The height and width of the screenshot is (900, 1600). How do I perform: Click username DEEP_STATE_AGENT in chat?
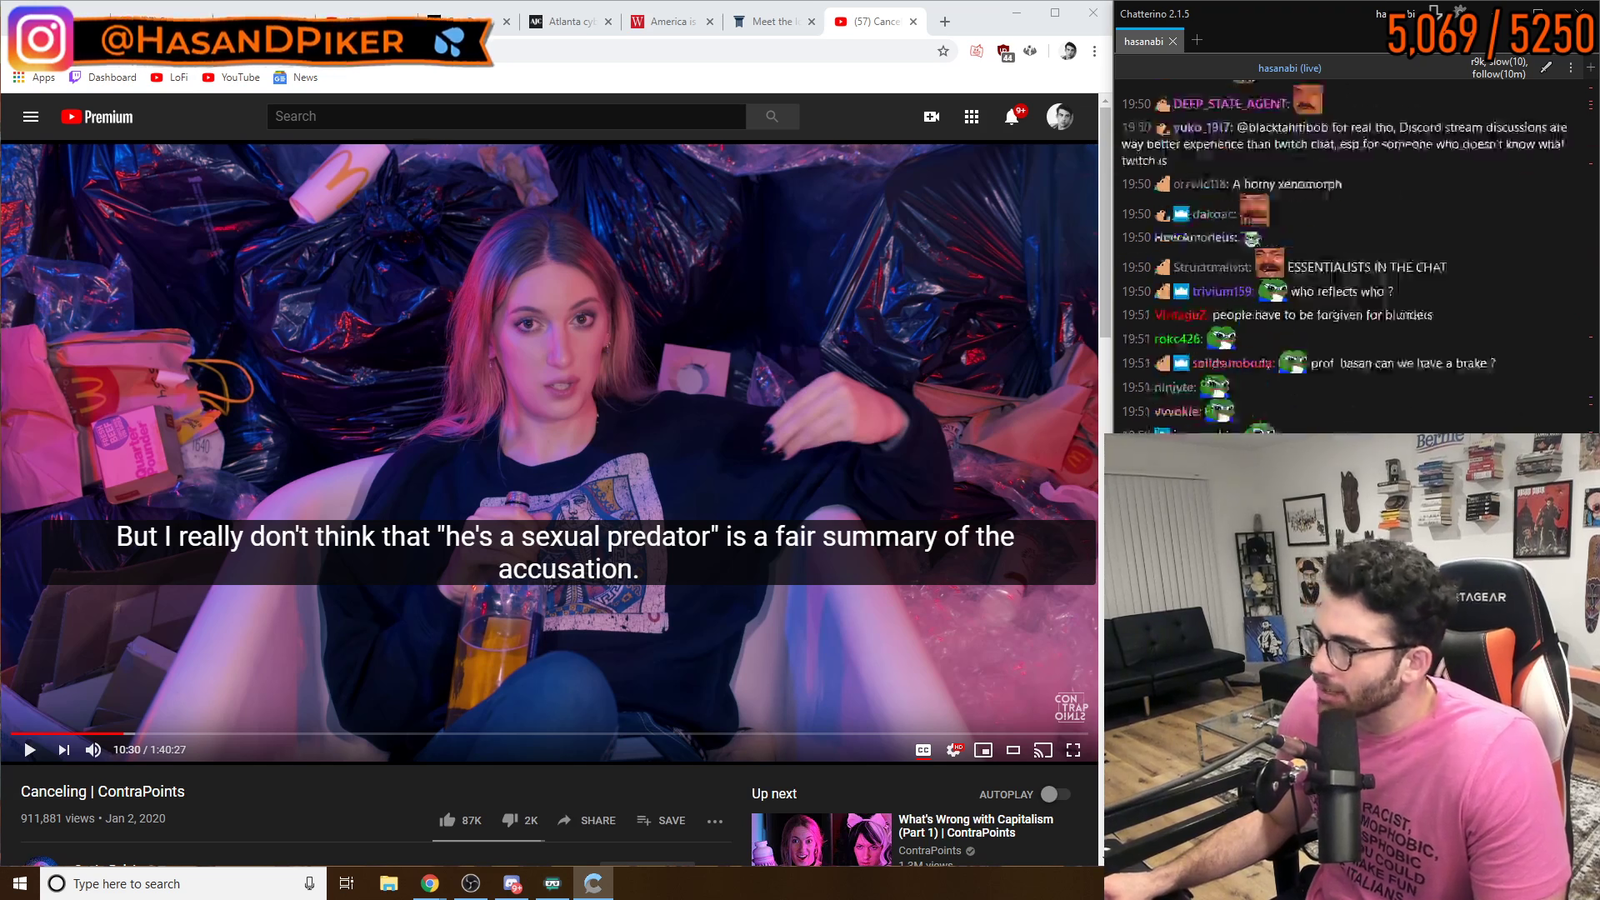pos(1230,103)
